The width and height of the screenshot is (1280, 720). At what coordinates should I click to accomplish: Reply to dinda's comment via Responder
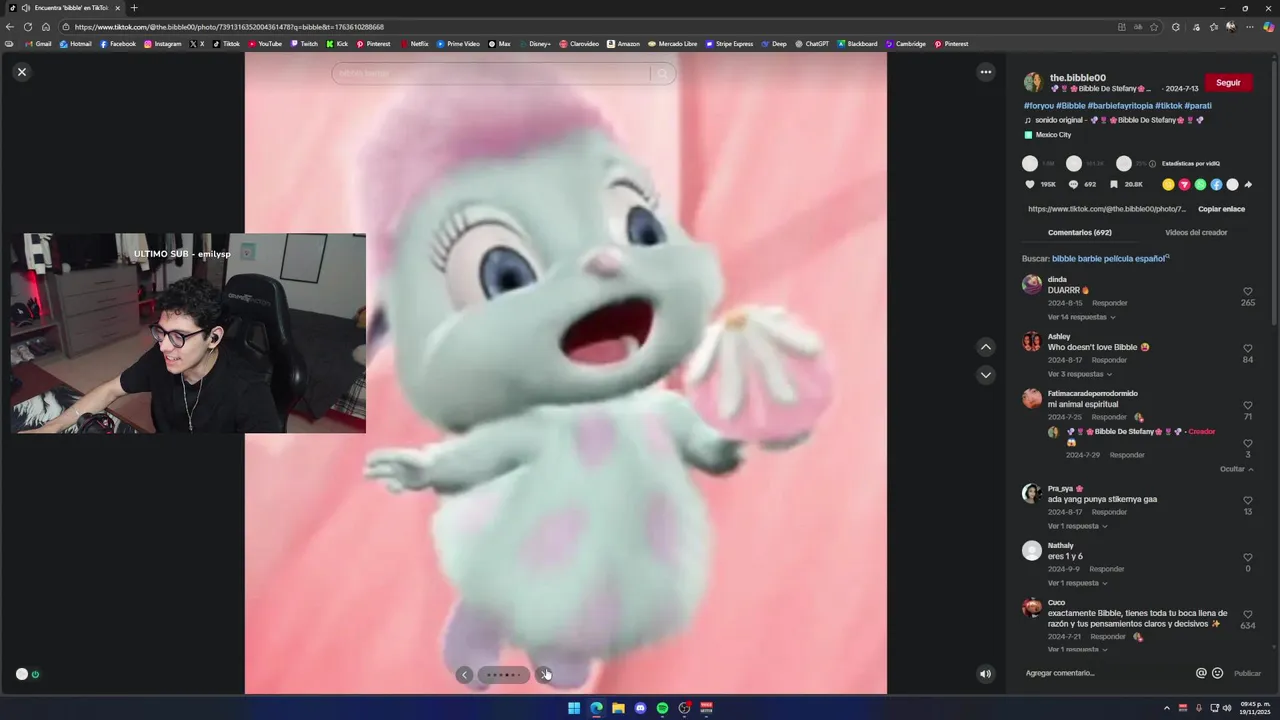1110,303
